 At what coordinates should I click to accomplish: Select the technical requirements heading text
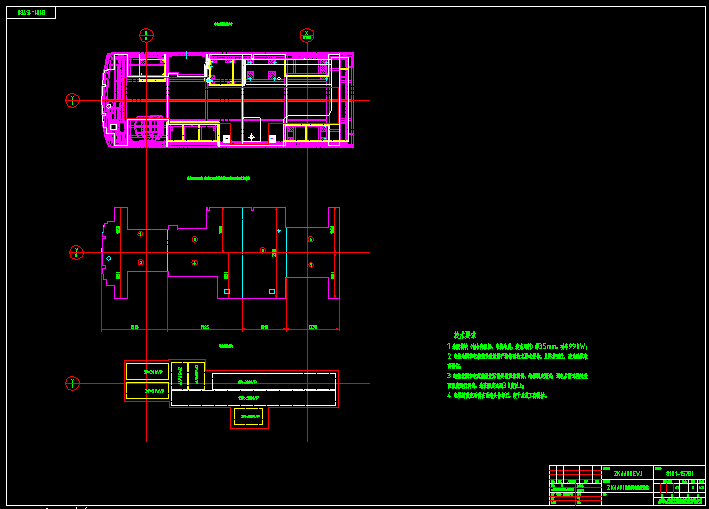point(464,335)
